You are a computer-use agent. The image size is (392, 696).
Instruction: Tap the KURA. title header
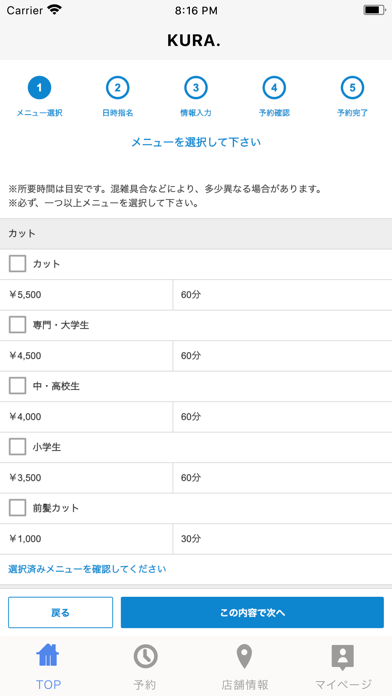coord(194,41)
